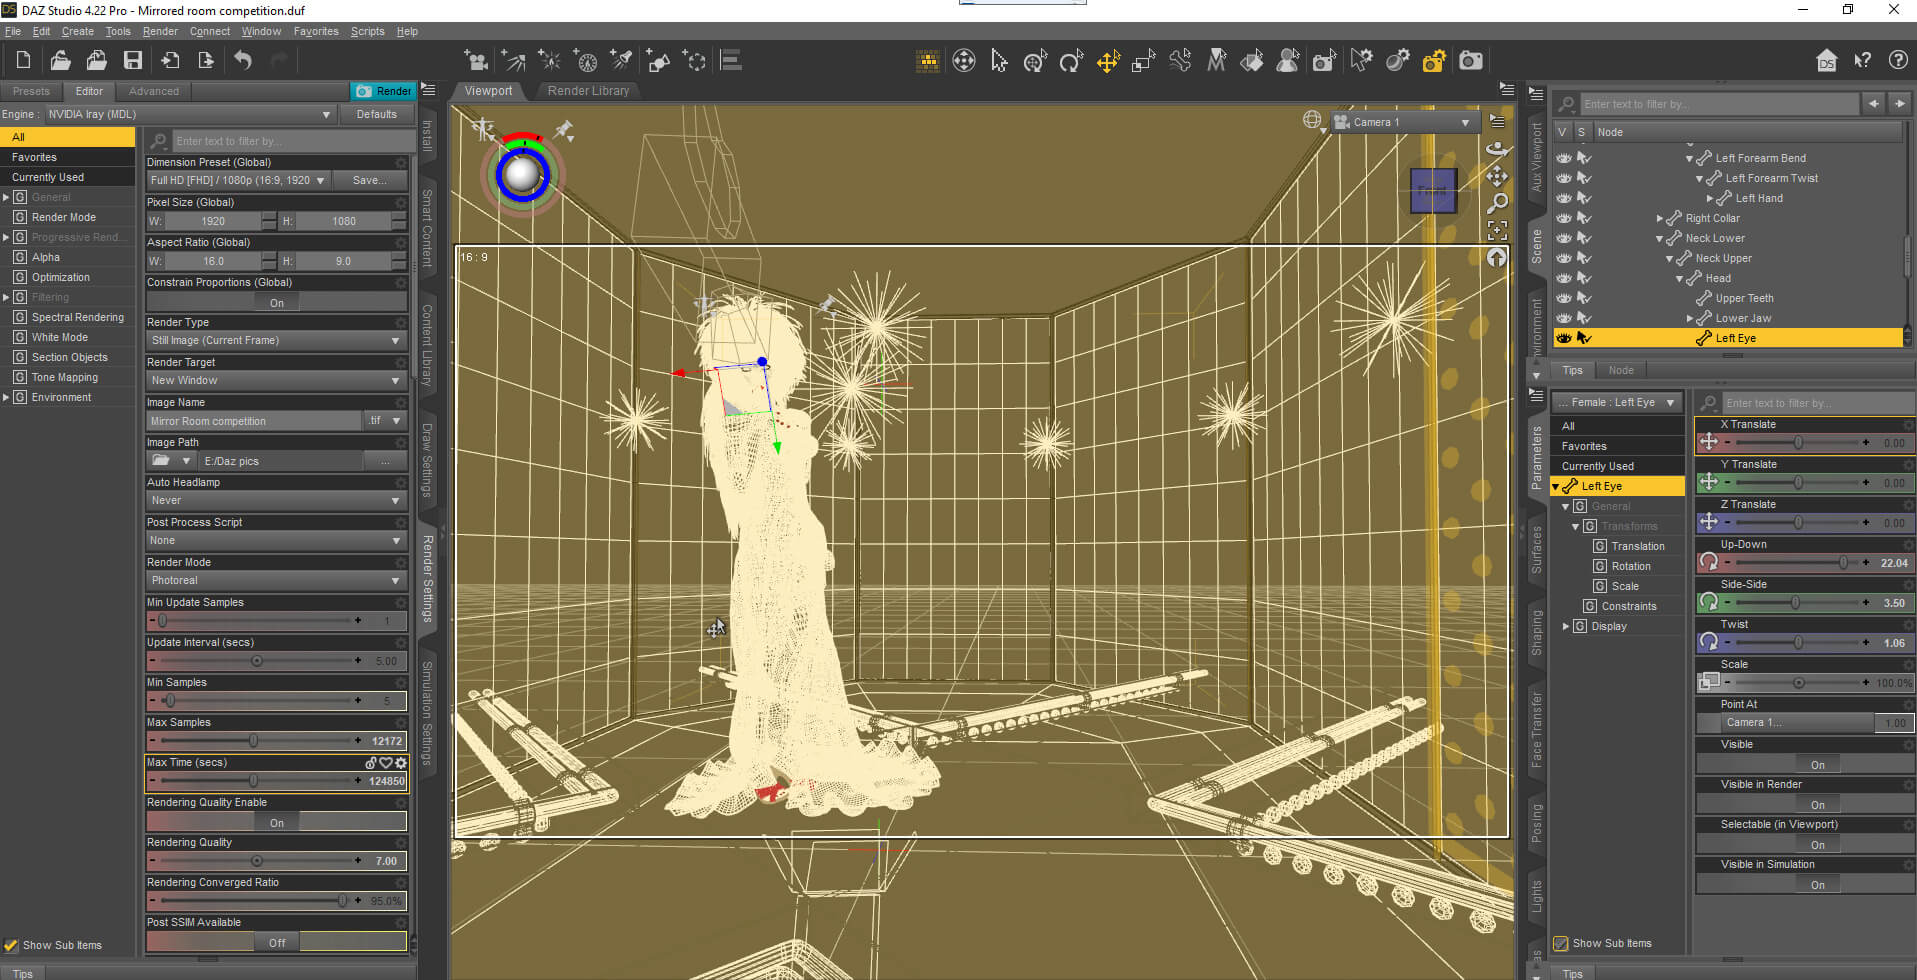Click the Render button
Screen dimensions: 1917x980
(x=382, y=91)
